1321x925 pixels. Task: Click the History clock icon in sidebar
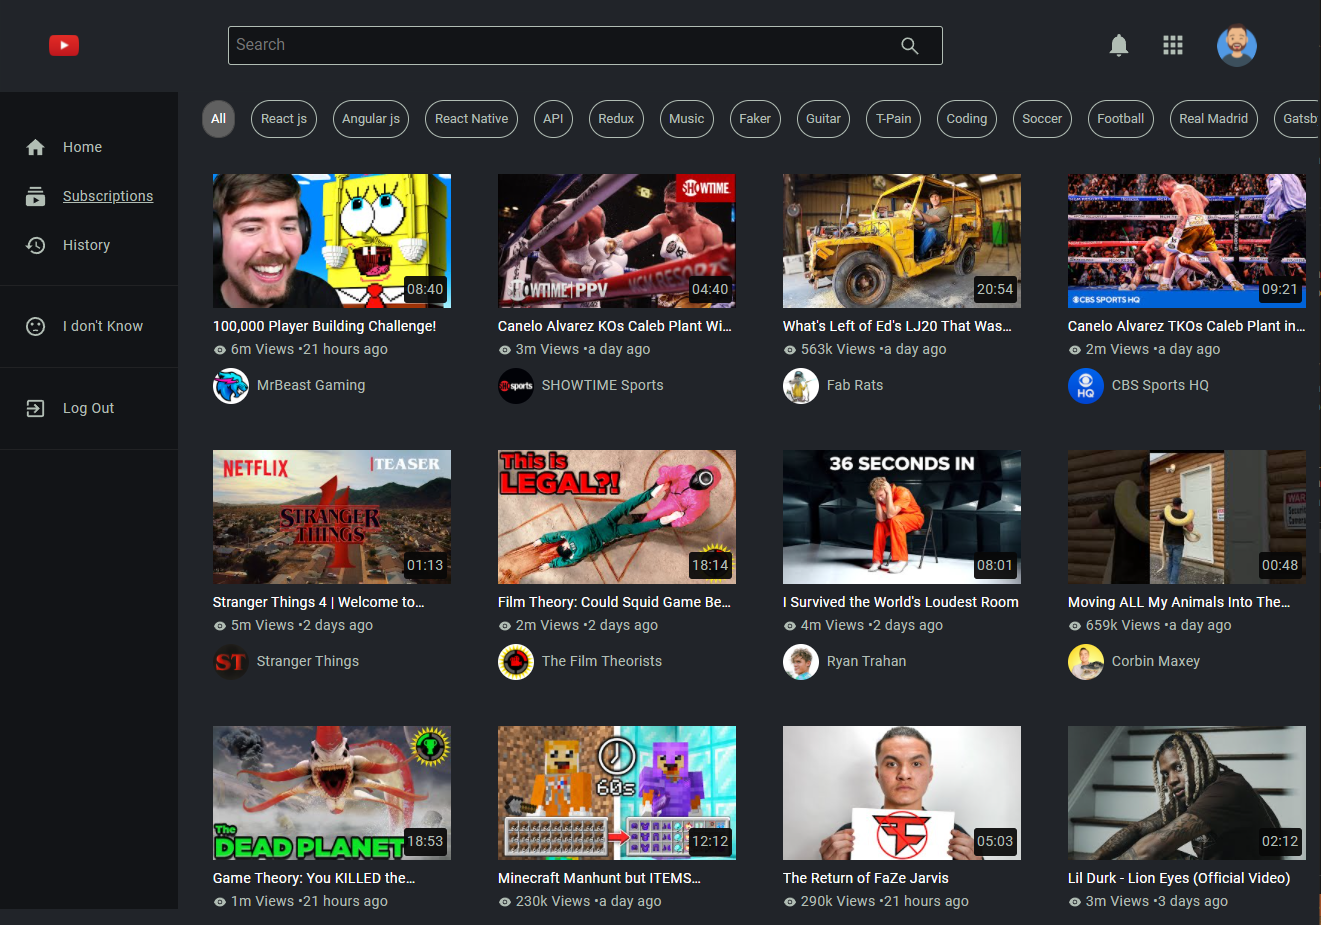36,245
